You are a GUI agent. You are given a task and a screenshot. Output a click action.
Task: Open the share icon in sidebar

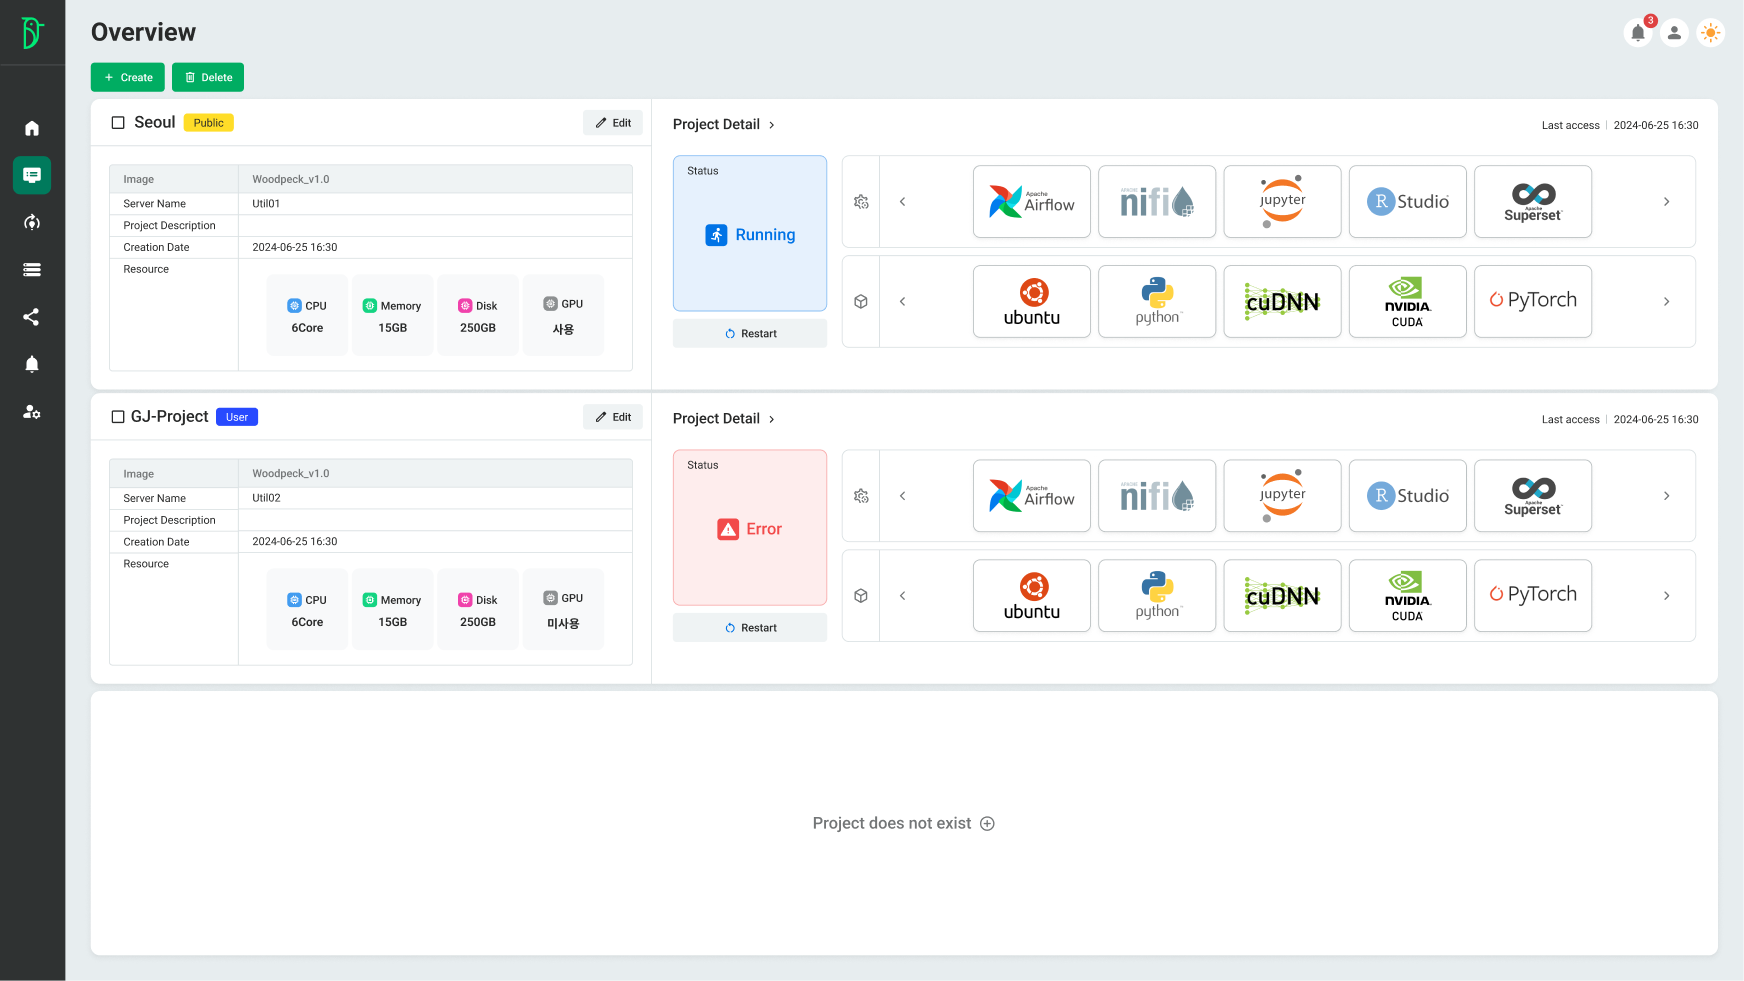coord(32,317)
